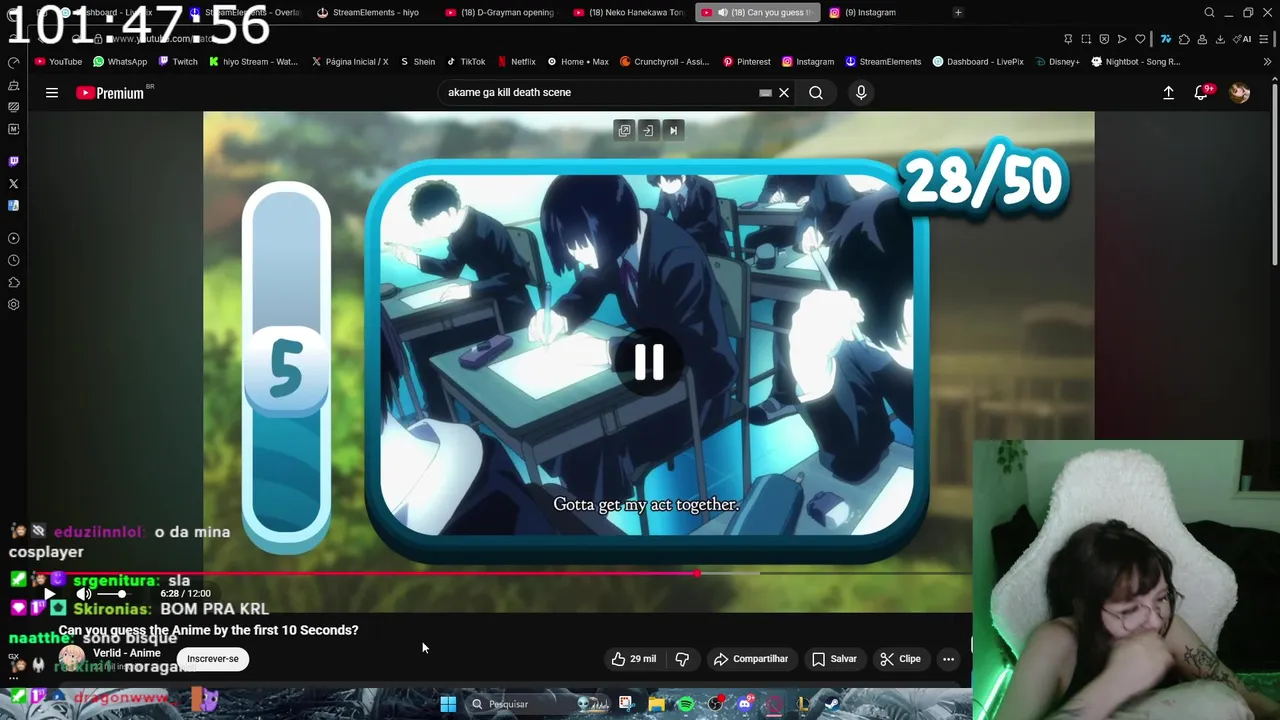Take a snapshot with the toolbar capture icon

pyautogui.click(x=1086, y=39)
